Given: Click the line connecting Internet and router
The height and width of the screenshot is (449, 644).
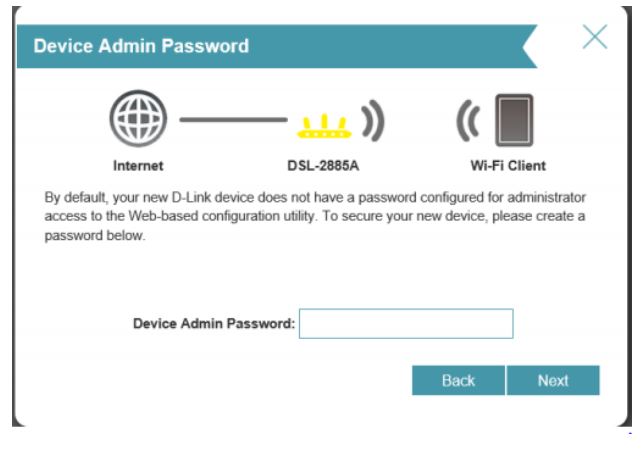Looking at the screenshot, I should point(233,120).
